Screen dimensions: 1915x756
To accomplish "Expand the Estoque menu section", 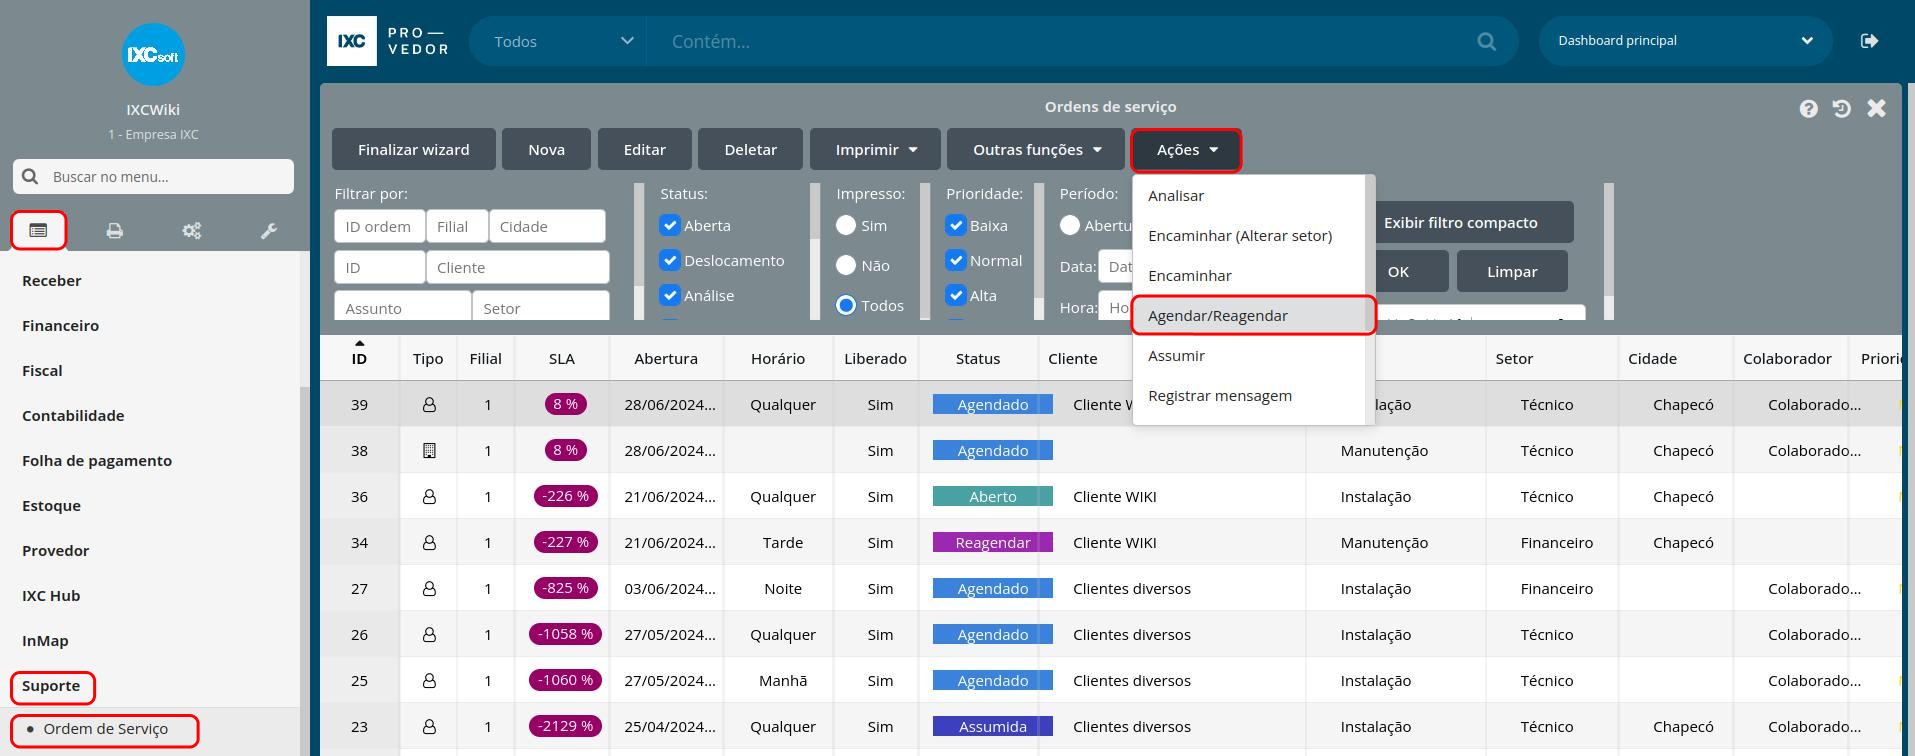I will (51, 506).
